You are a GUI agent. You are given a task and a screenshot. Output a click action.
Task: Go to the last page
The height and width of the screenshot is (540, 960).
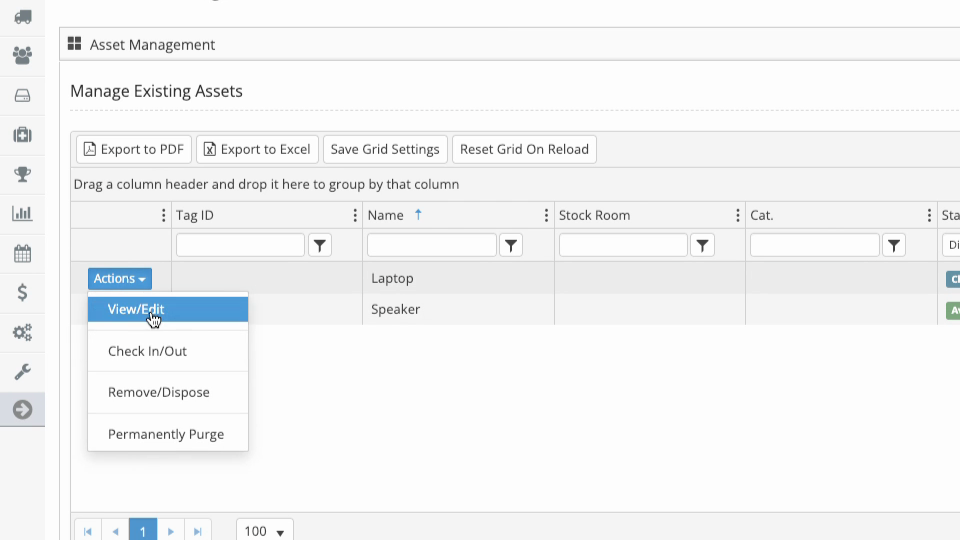(198, 531)
